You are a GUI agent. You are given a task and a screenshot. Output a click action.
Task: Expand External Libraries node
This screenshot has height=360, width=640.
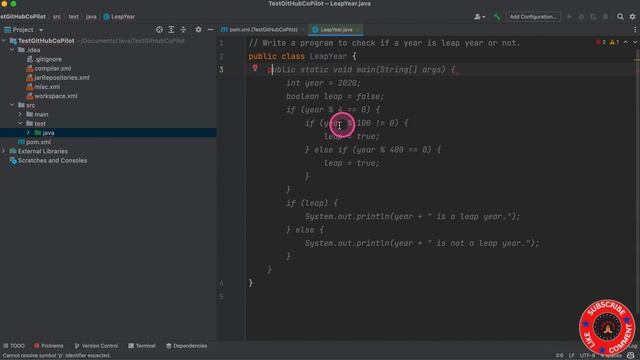point(4,151)
